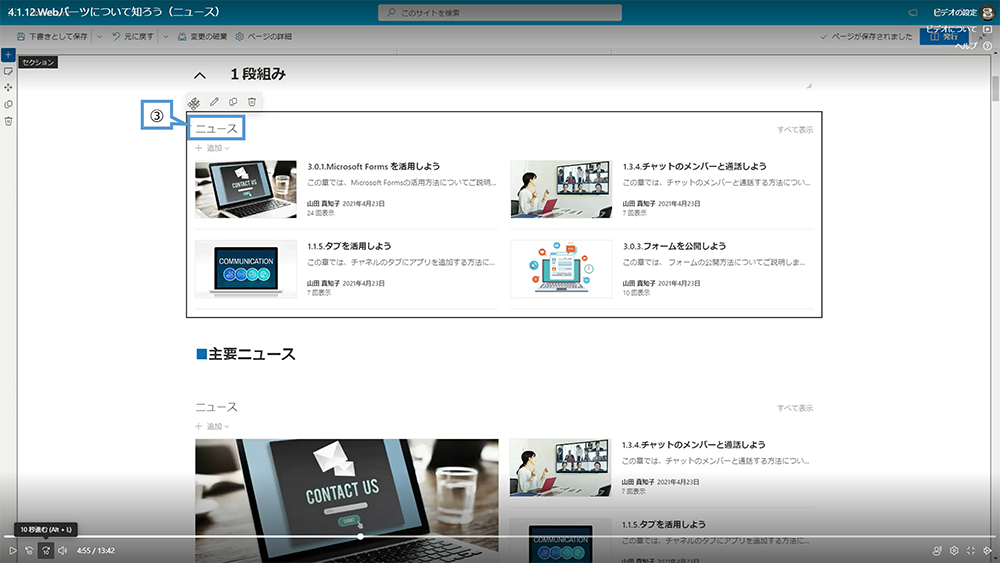Open 追加 dropdown in first news web part

[x=212, y=148]
